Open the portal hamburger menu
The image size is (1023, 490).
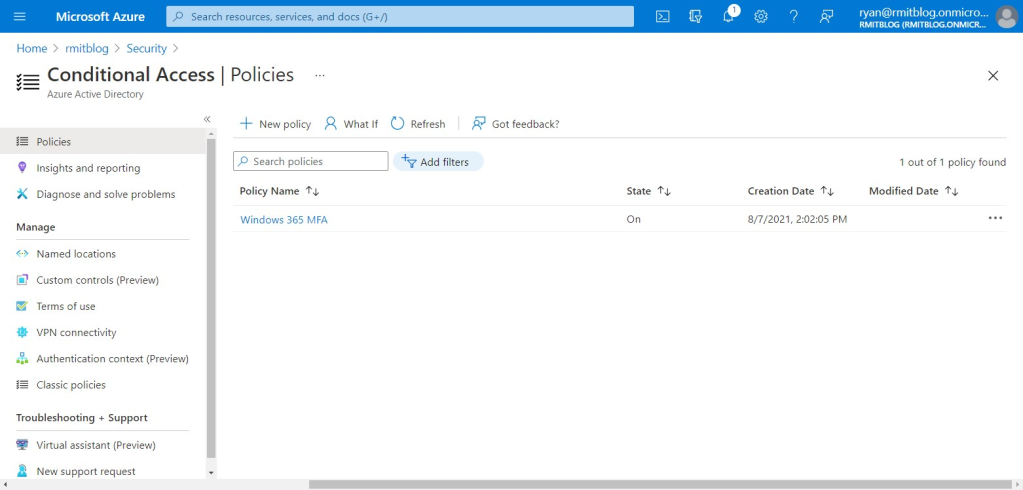point(20,16)
